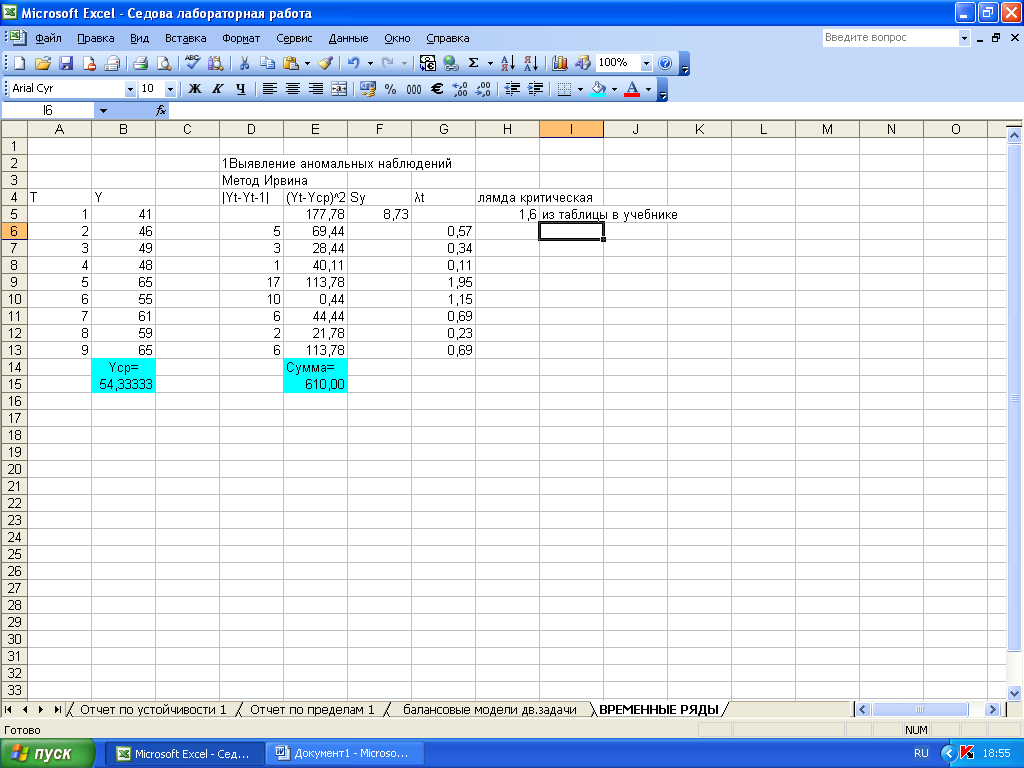Expand the Name Box dropdown arrow
This screenshot has height=768, width=1024.
[x=103, y=111]
